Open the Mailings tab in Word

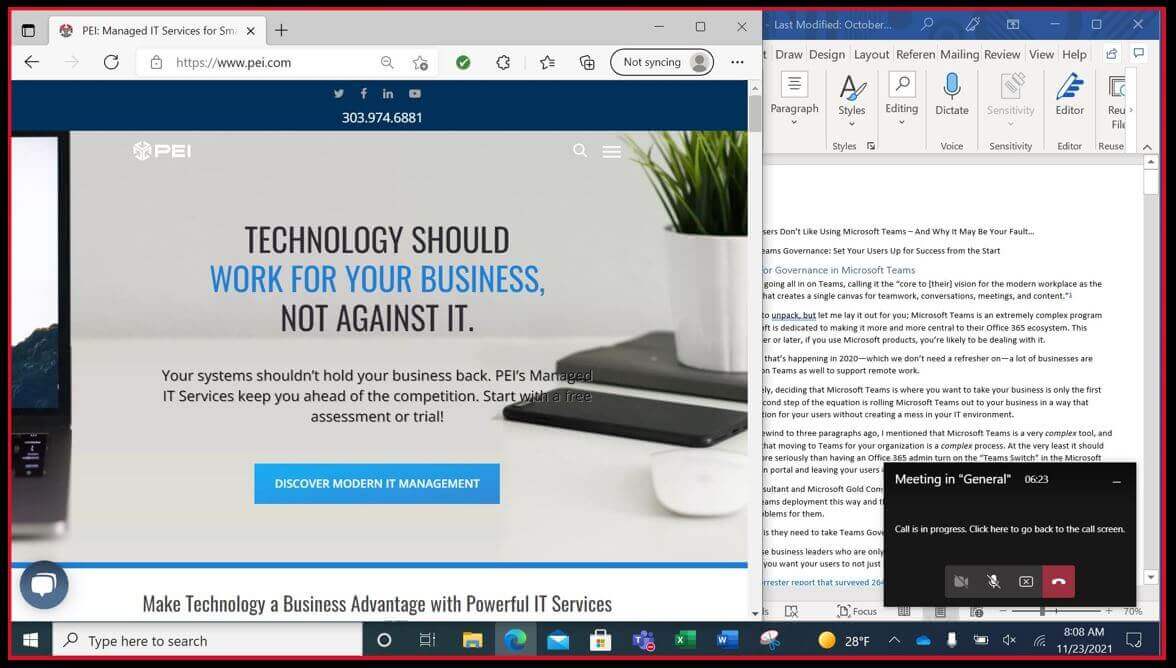tap(959, 55)
